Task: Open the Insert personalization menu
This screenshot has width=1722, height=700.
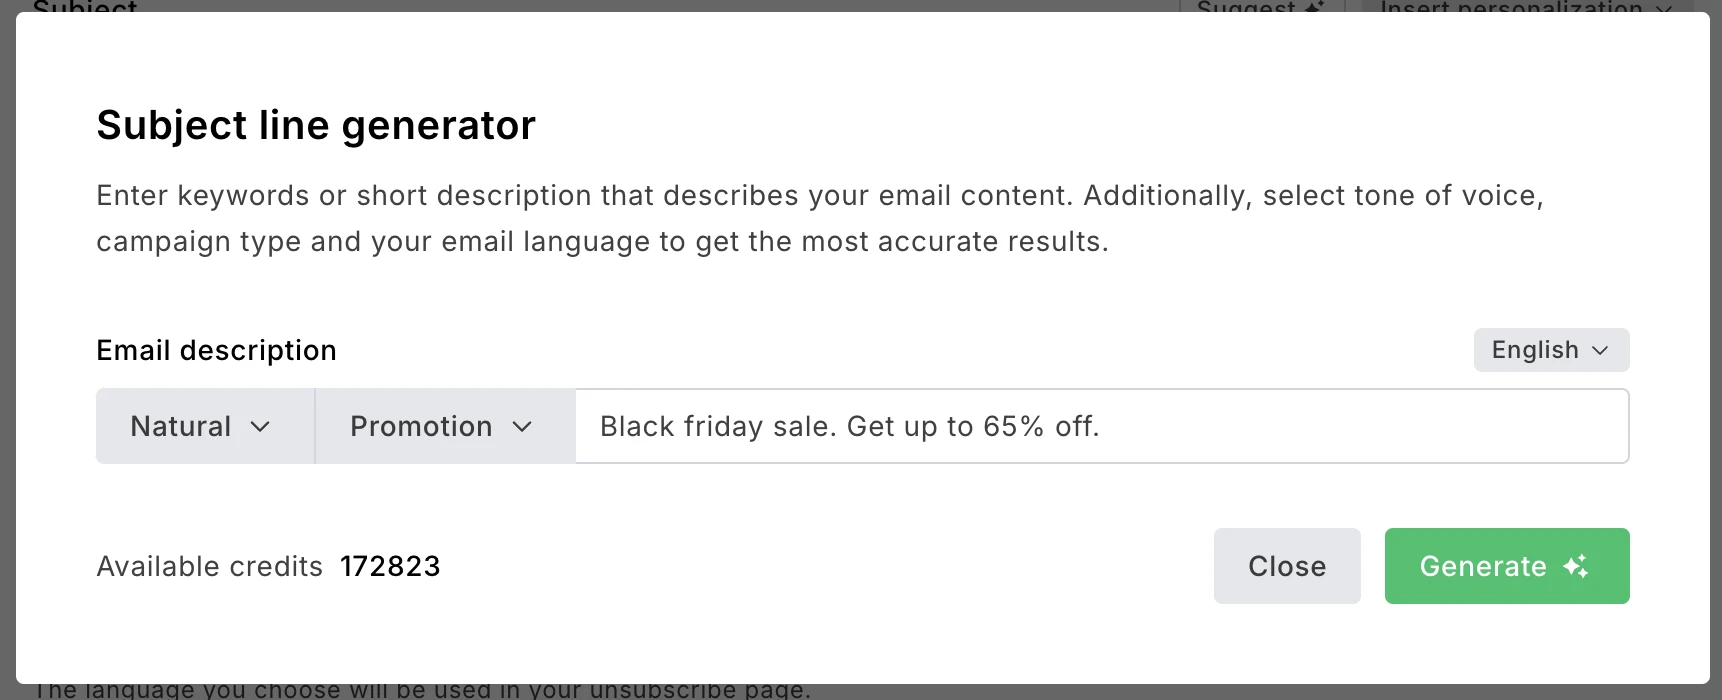Action: click(x=1510, y=7)
